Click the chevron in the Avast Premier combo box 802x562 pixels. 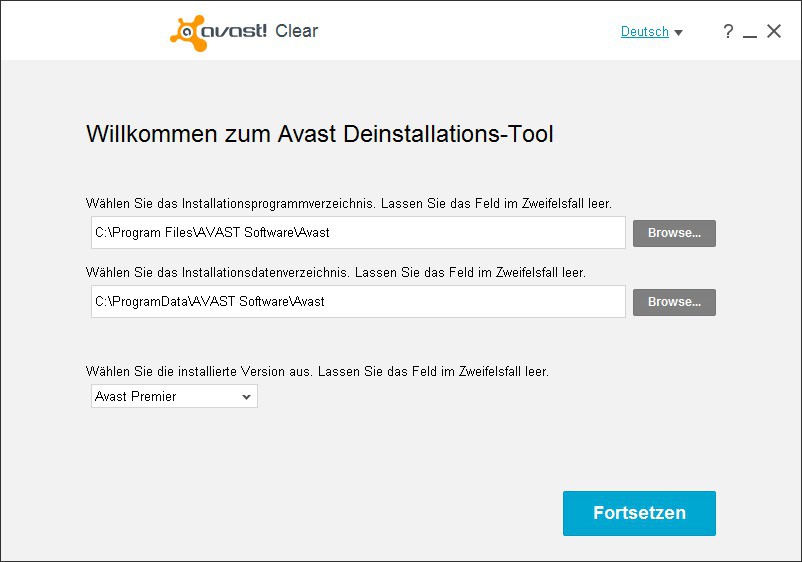(x=246, y=397)
